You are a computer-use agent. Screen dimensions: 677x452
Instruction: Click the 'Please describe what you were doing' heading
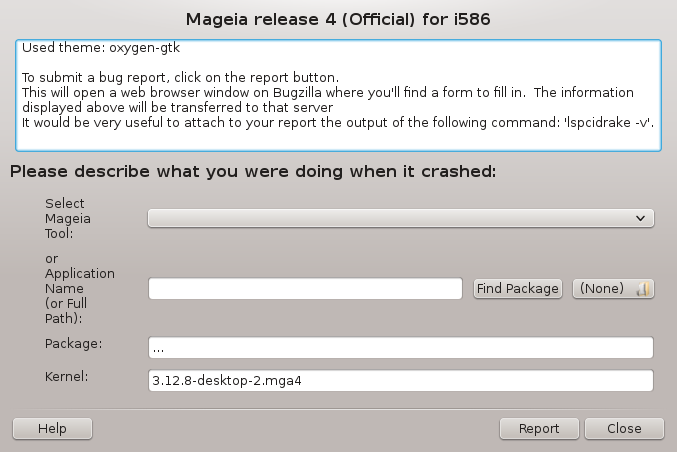click(x=253, y=171)
